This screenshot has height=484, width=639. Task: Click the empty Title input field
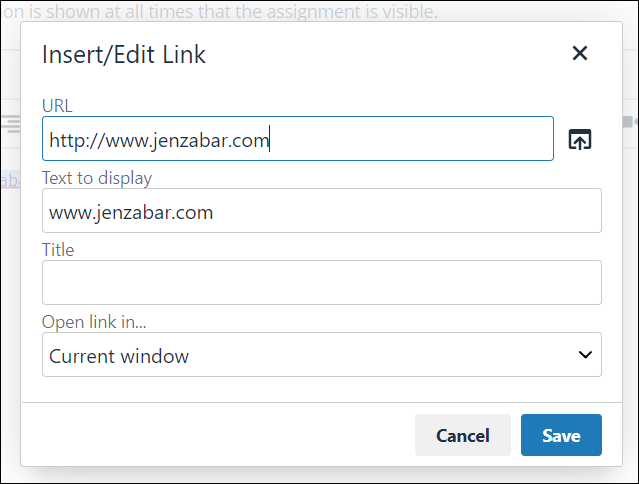[x=322, y=282]
